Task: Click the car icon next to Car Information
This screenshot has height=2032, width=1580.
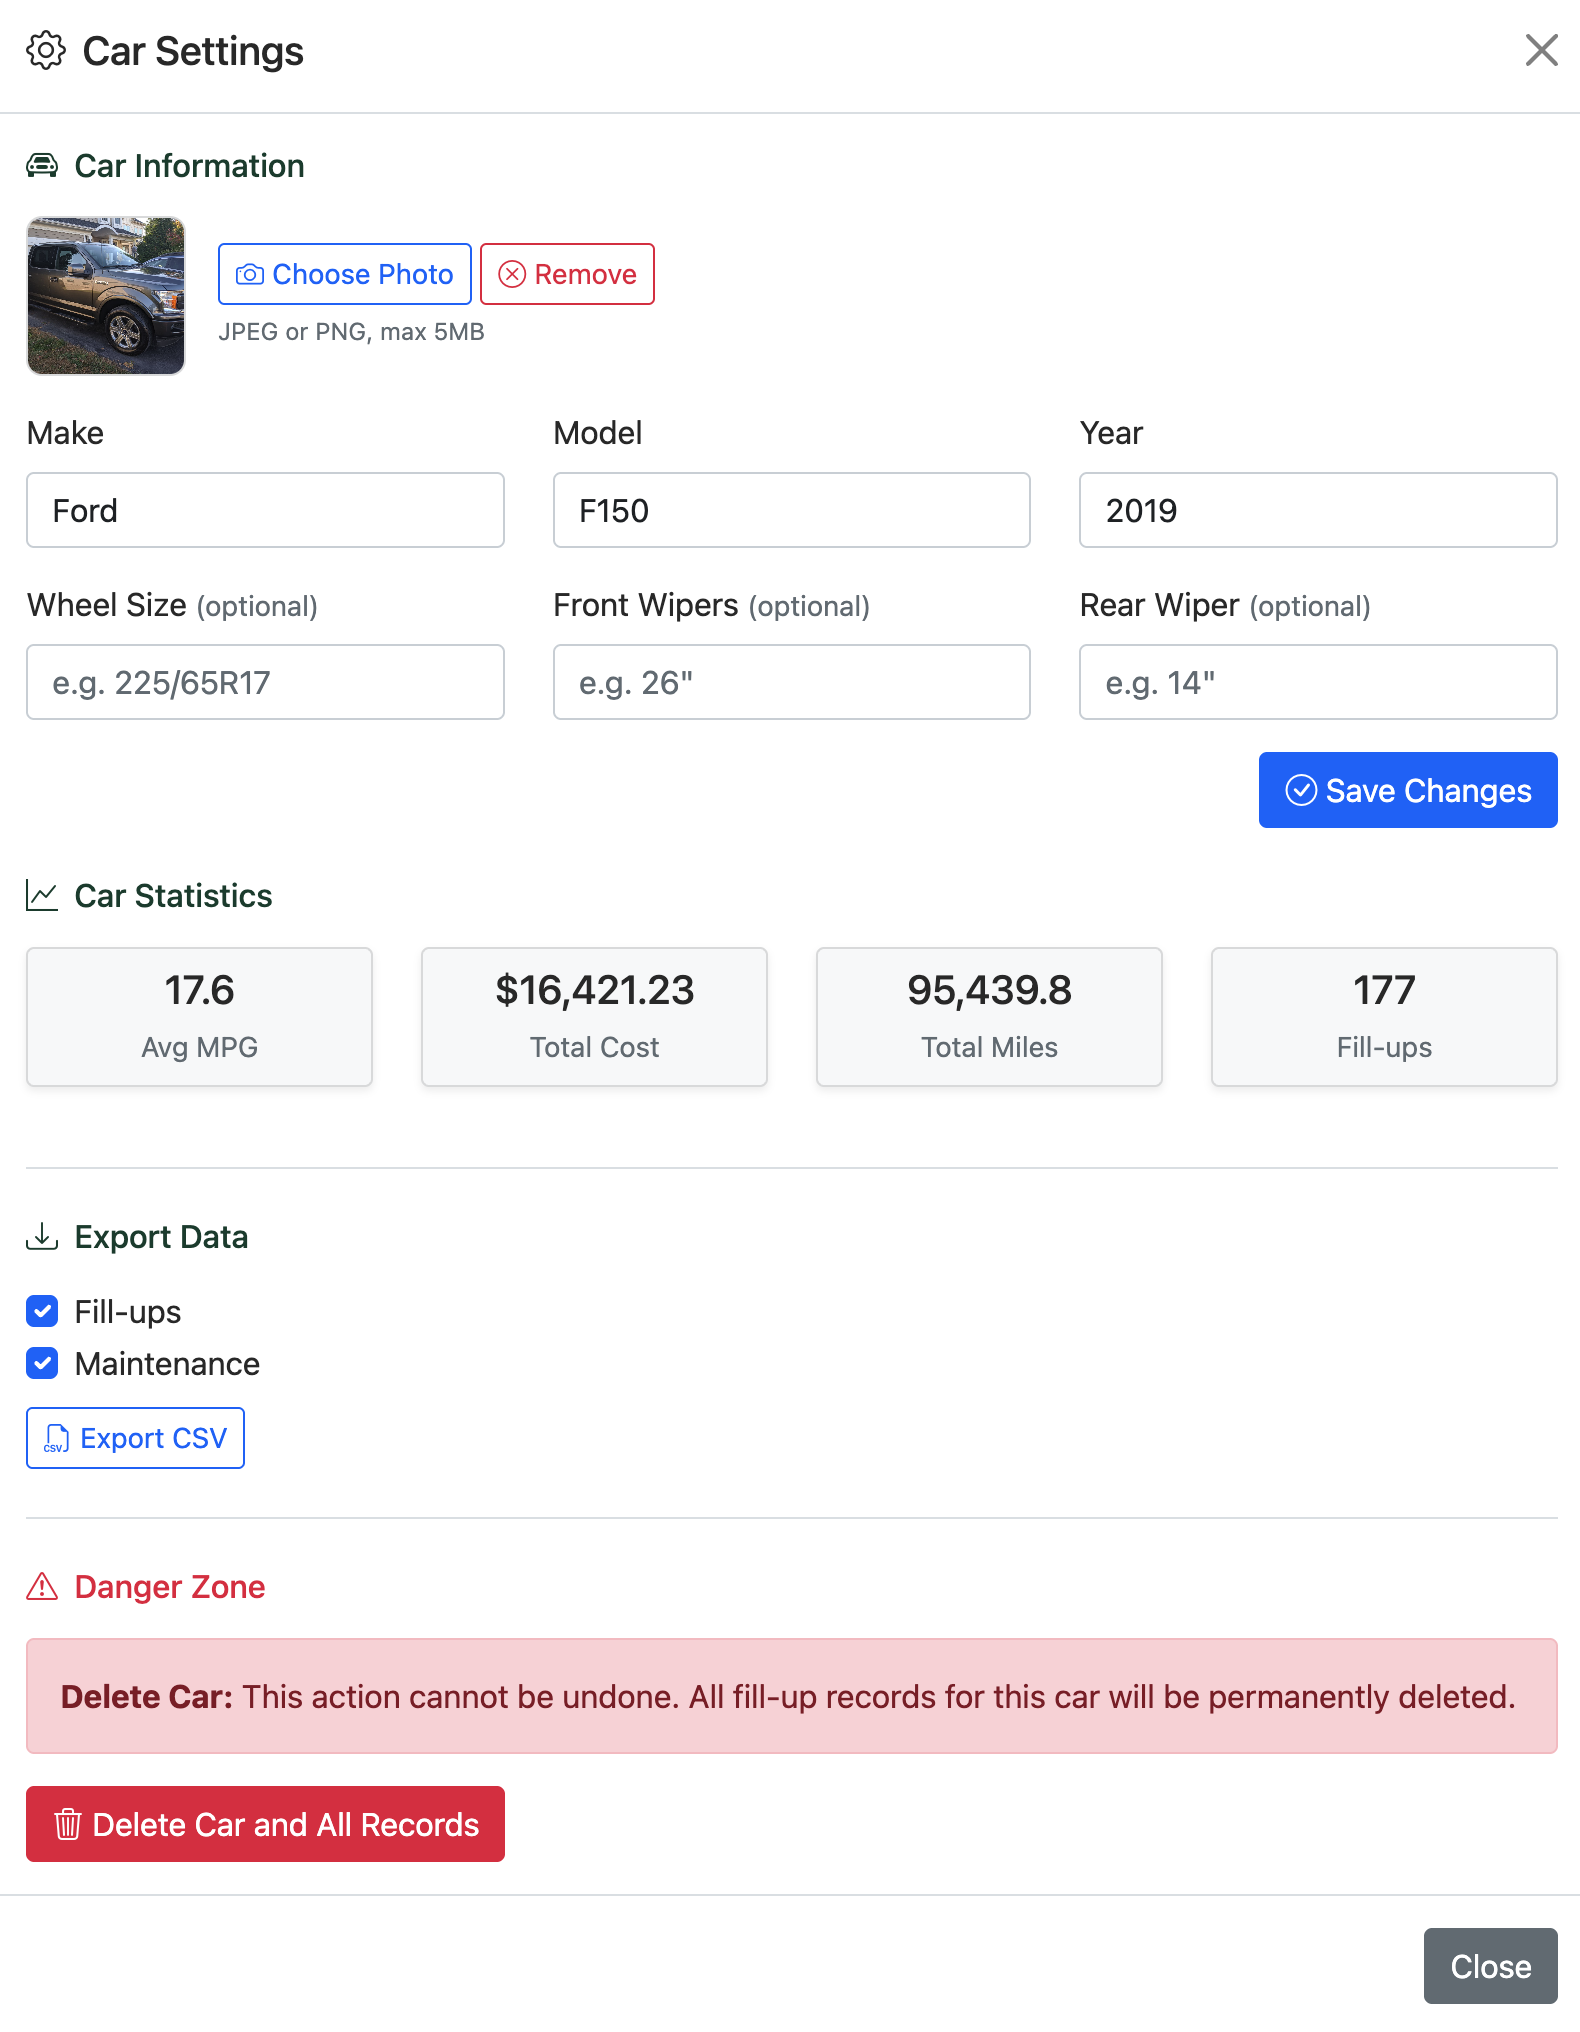Action: click(41, 165)
